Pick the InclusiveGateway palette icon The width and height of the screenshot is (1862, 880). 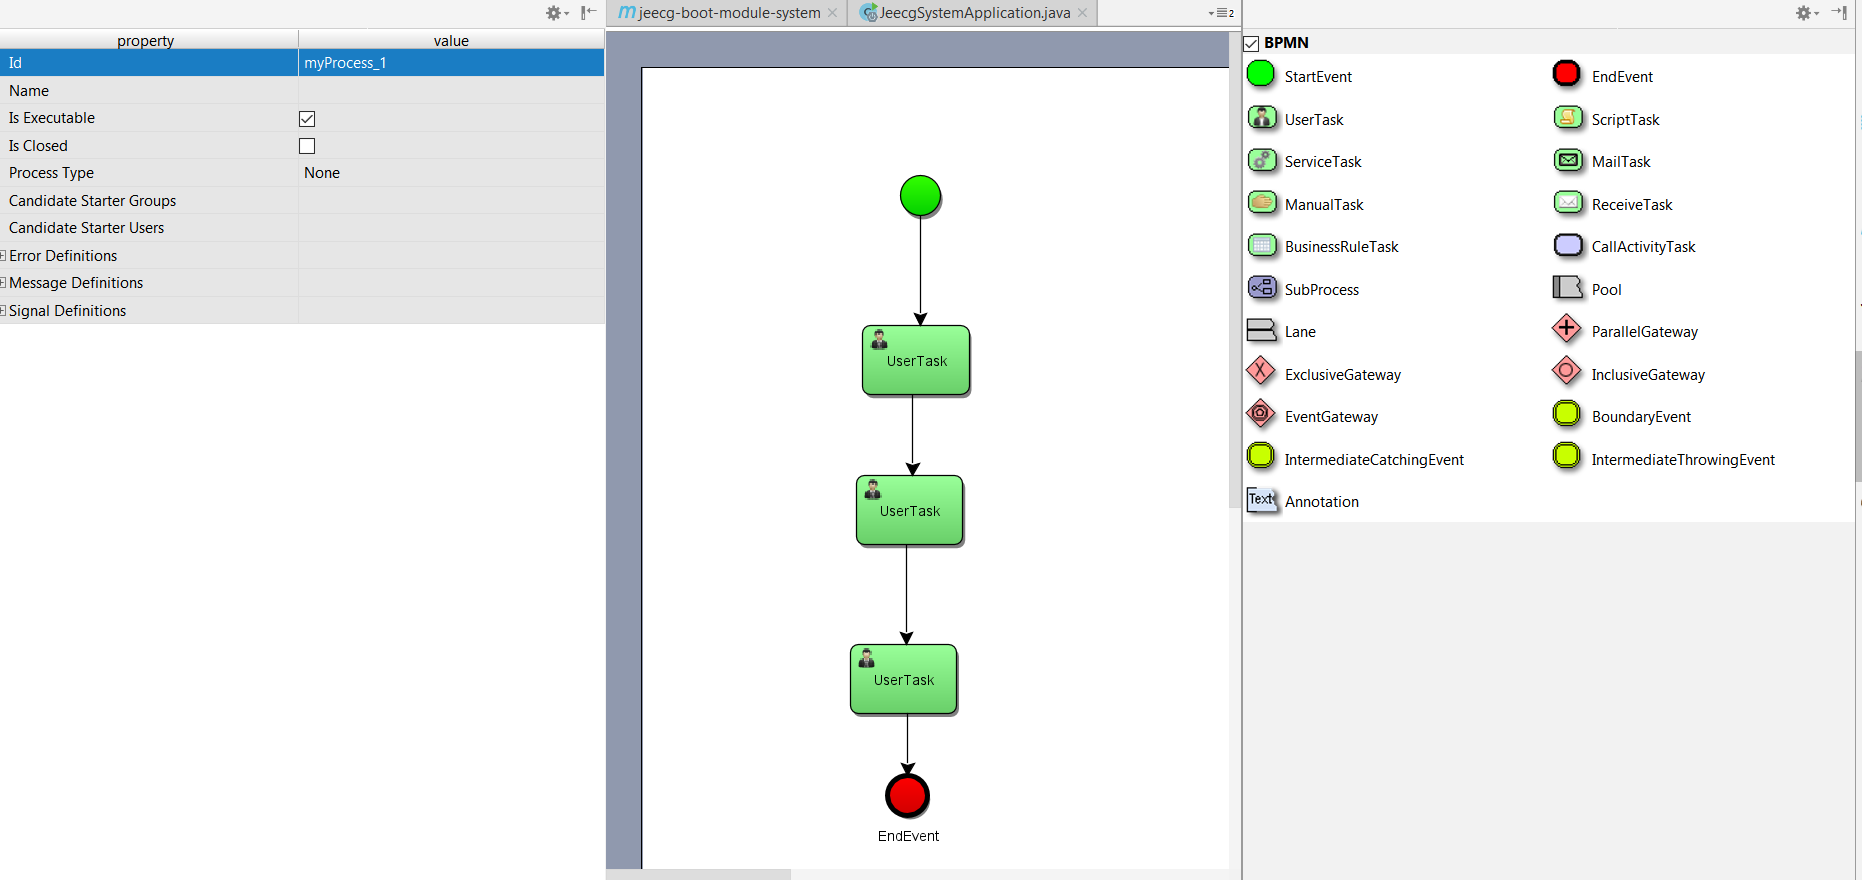tap(1567, 372)
